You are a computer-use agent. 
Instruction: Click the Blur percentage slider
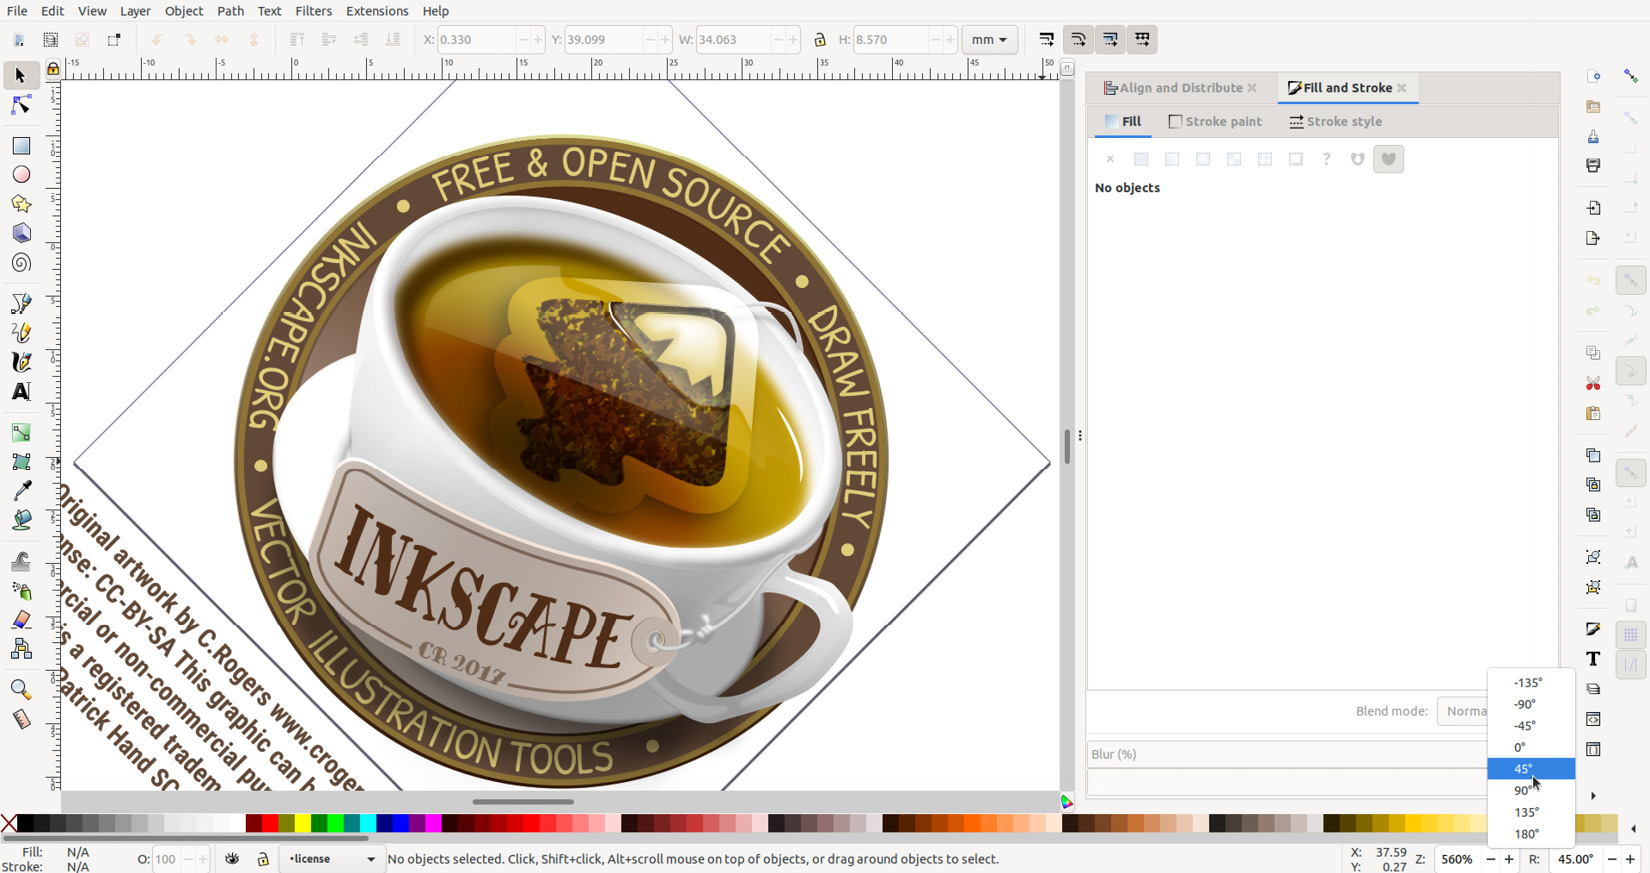point(1286,754)
